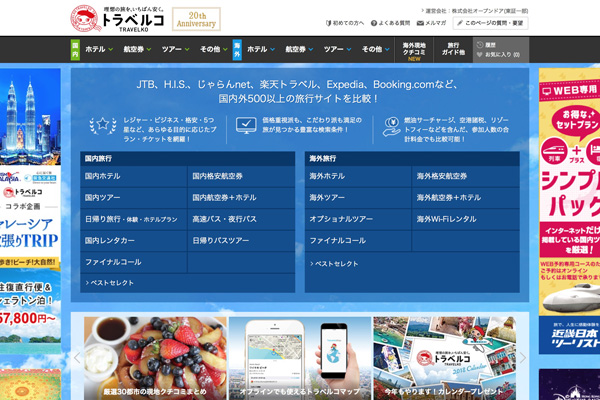Select the blue 海外 category badge
The image size is (600, 400).
[x=237, y=50]
